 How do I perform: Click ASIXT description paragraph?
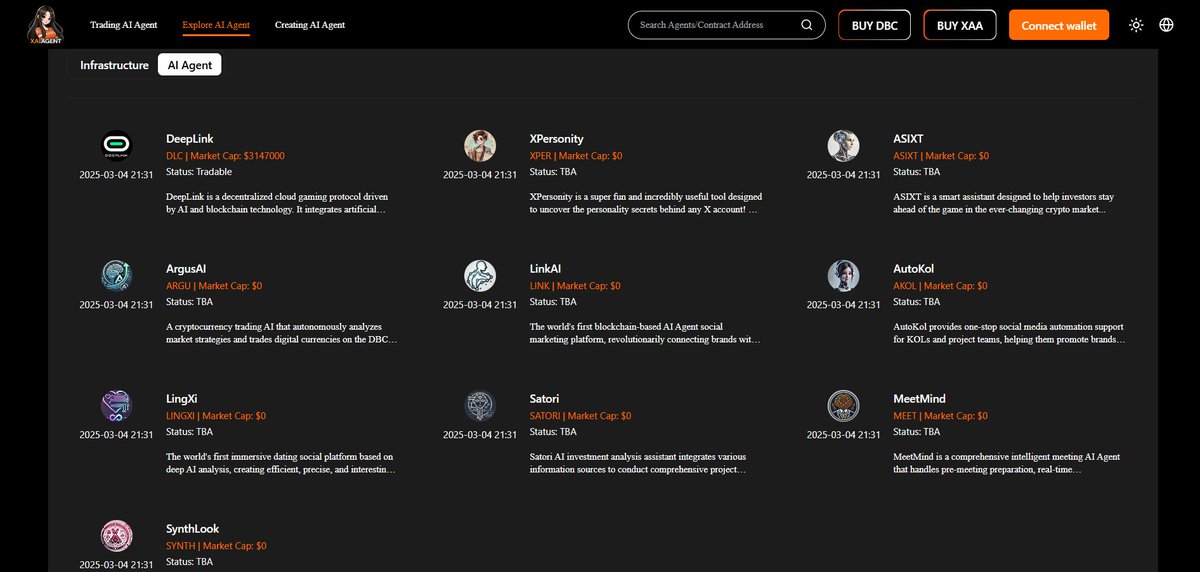[x=1004, y=203]
